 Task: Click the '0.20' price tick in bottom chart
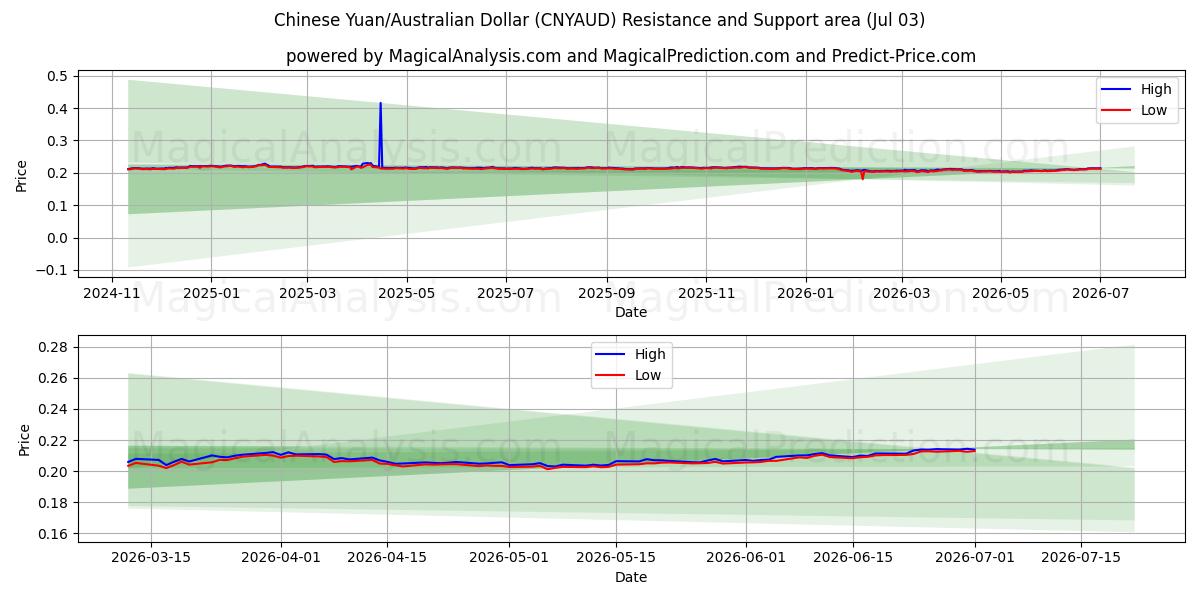click(54, 471)
